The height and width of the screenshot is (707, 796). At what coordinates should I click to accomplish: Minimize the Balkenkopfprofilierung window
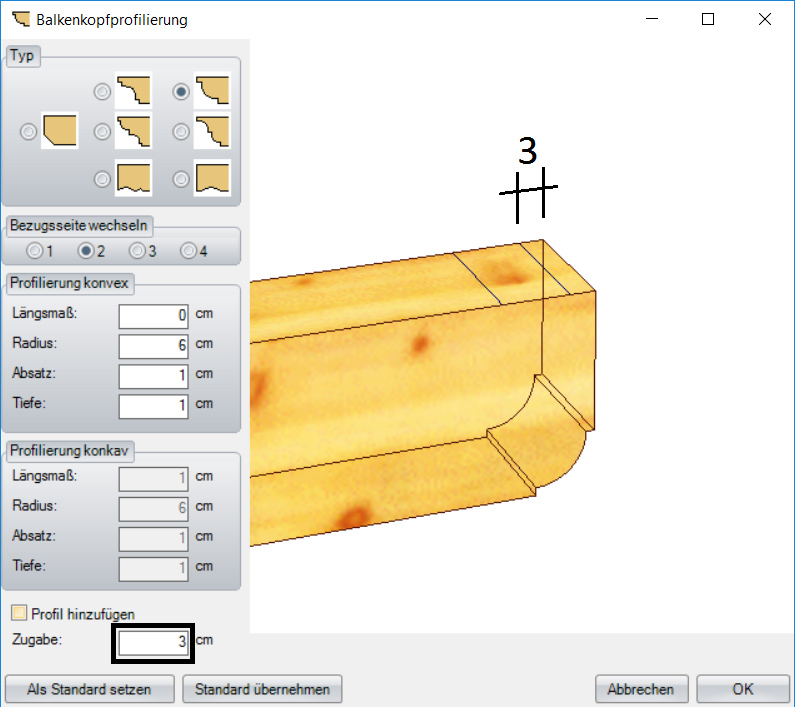point(652,19)
